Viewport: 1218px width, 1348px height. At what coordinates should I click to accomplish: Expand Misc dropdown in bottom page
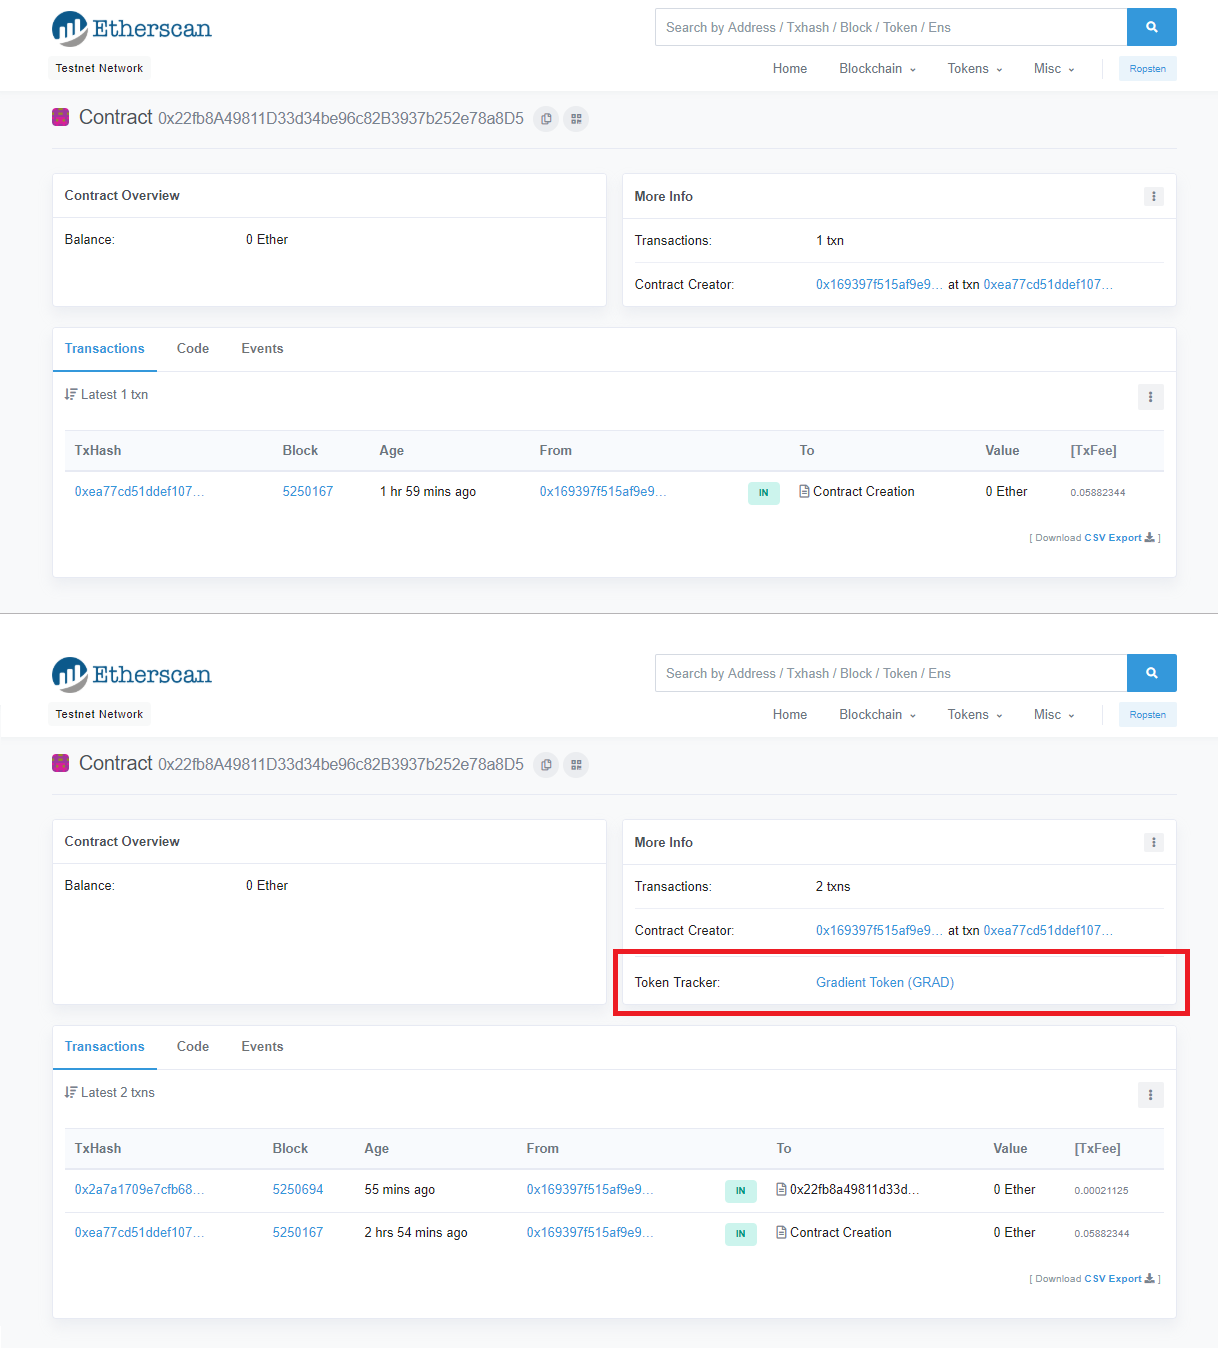pos(1054,714)
